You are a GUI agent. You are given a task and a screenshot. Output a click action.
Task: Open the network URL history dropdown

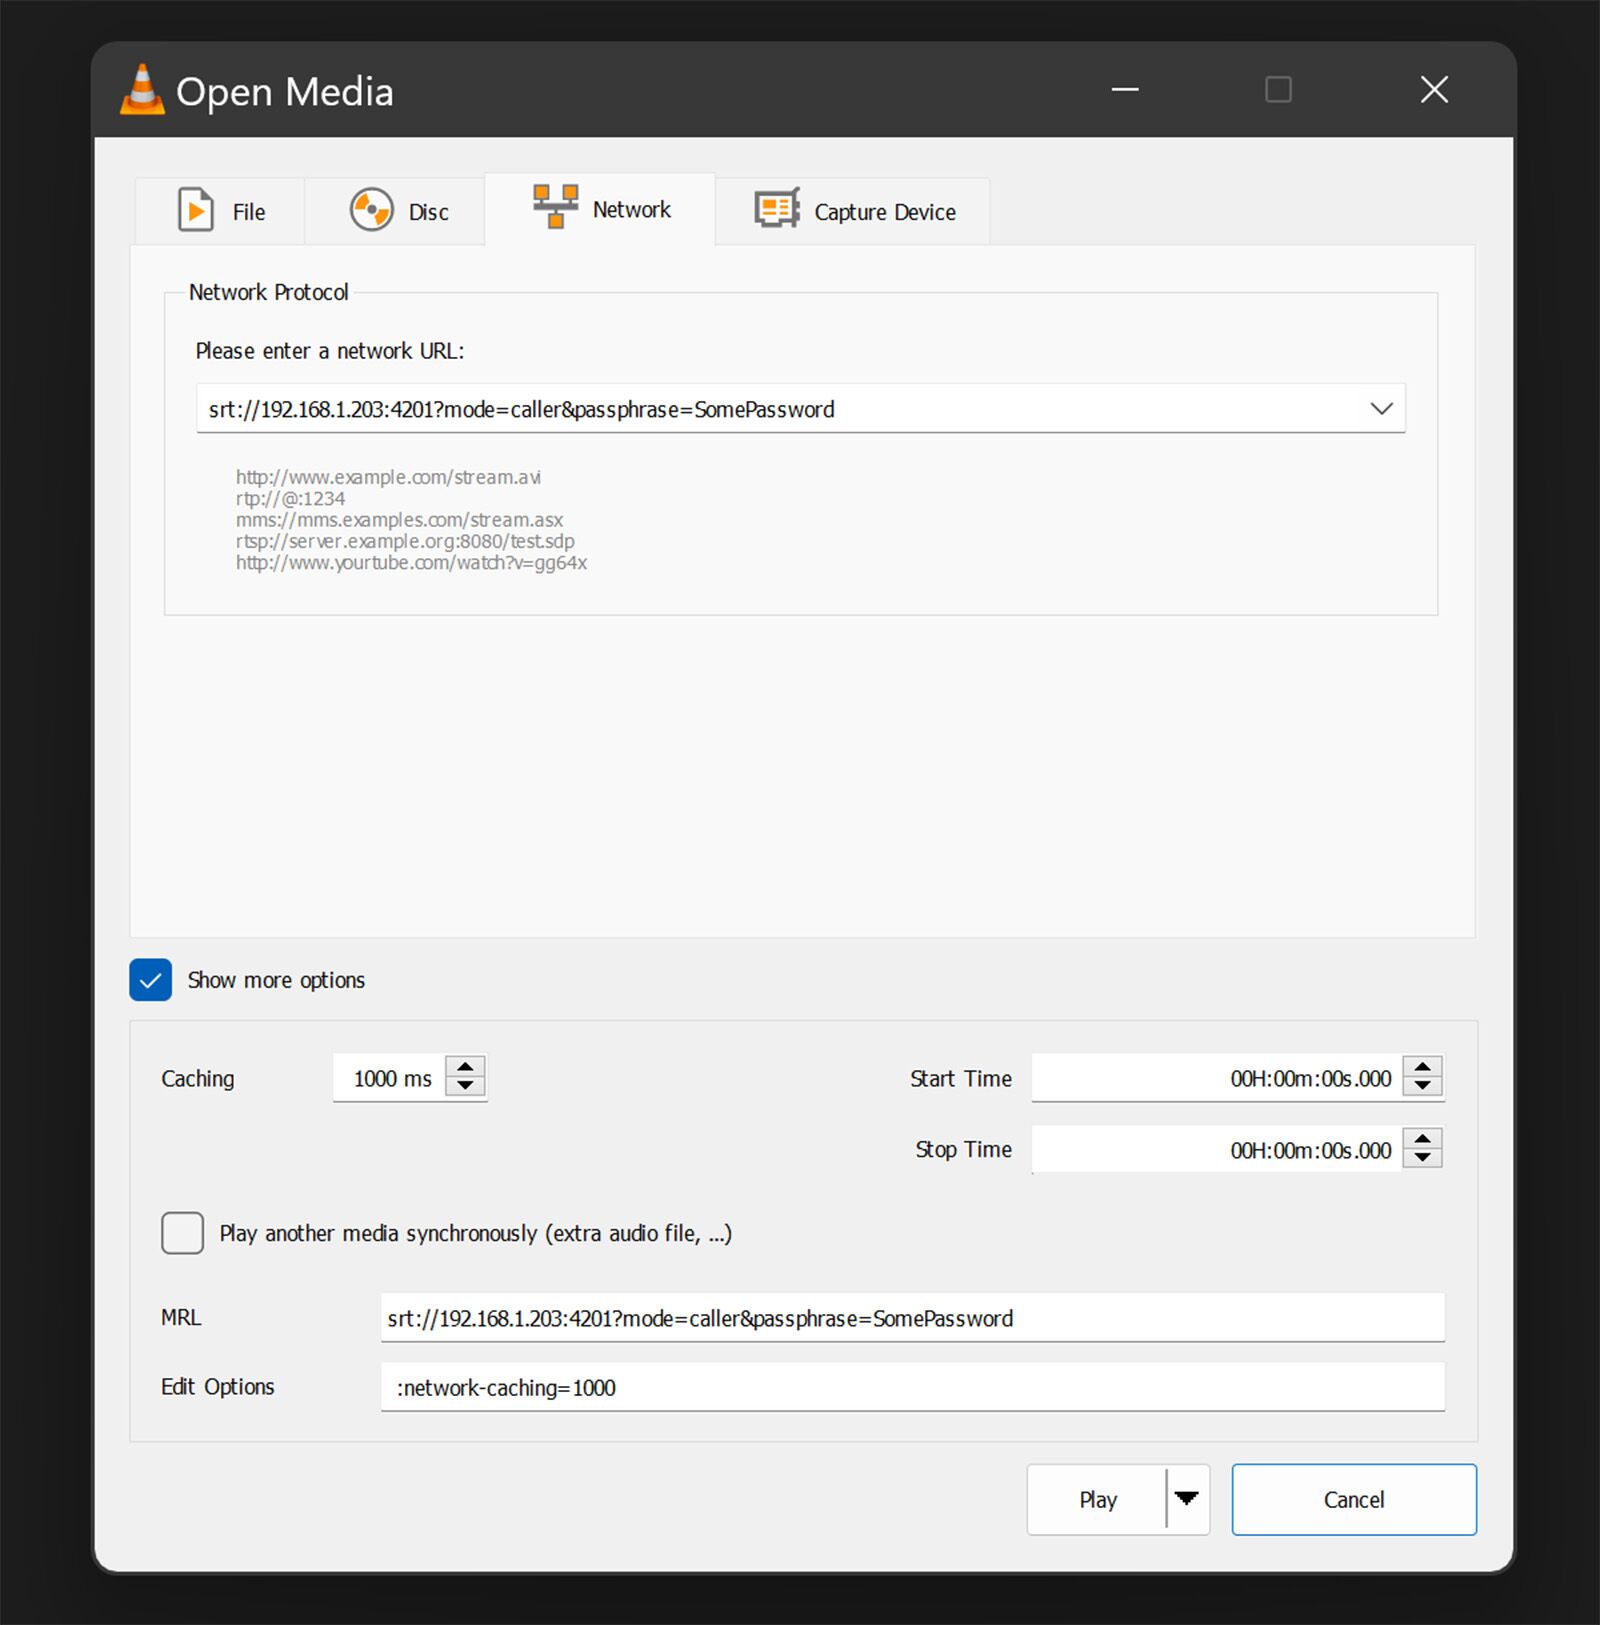pos(1382,408)
